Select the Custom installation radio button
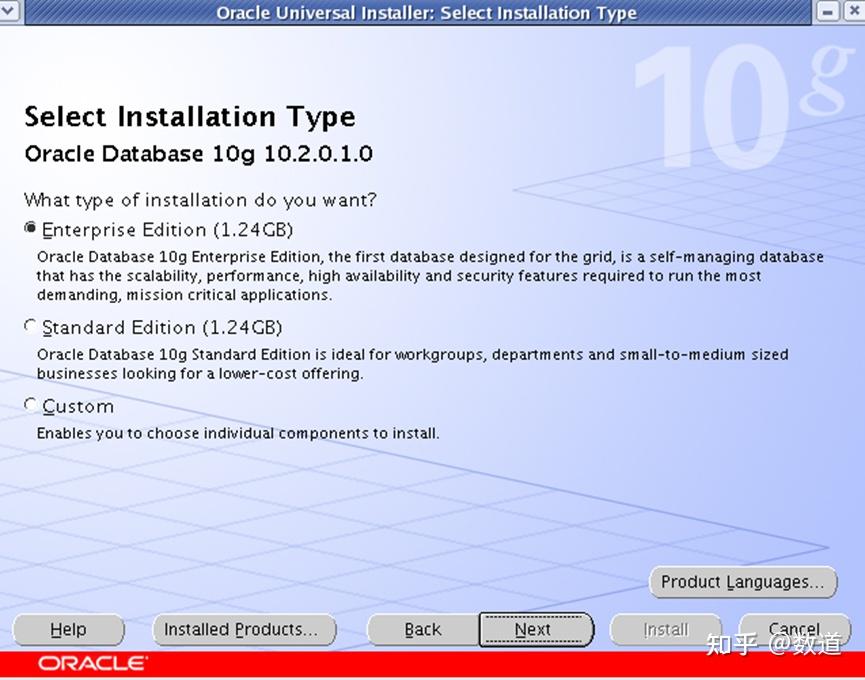Screen dimensions: 865x680 [x=31, y=404]
